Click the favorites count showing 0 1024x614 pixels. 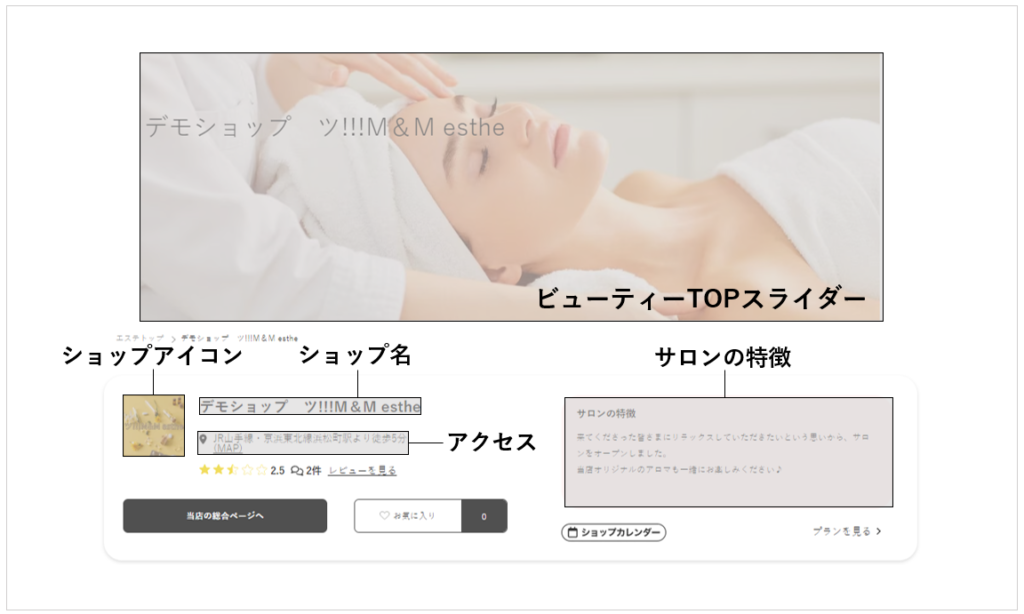tap(484, 516)
